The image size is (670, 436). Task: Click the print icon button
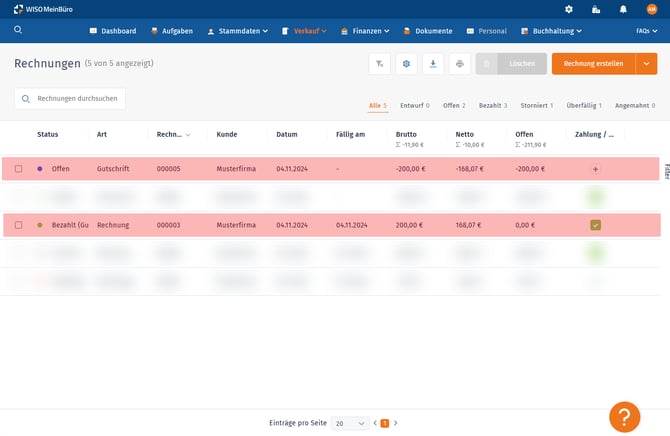[x=460, y=64]
